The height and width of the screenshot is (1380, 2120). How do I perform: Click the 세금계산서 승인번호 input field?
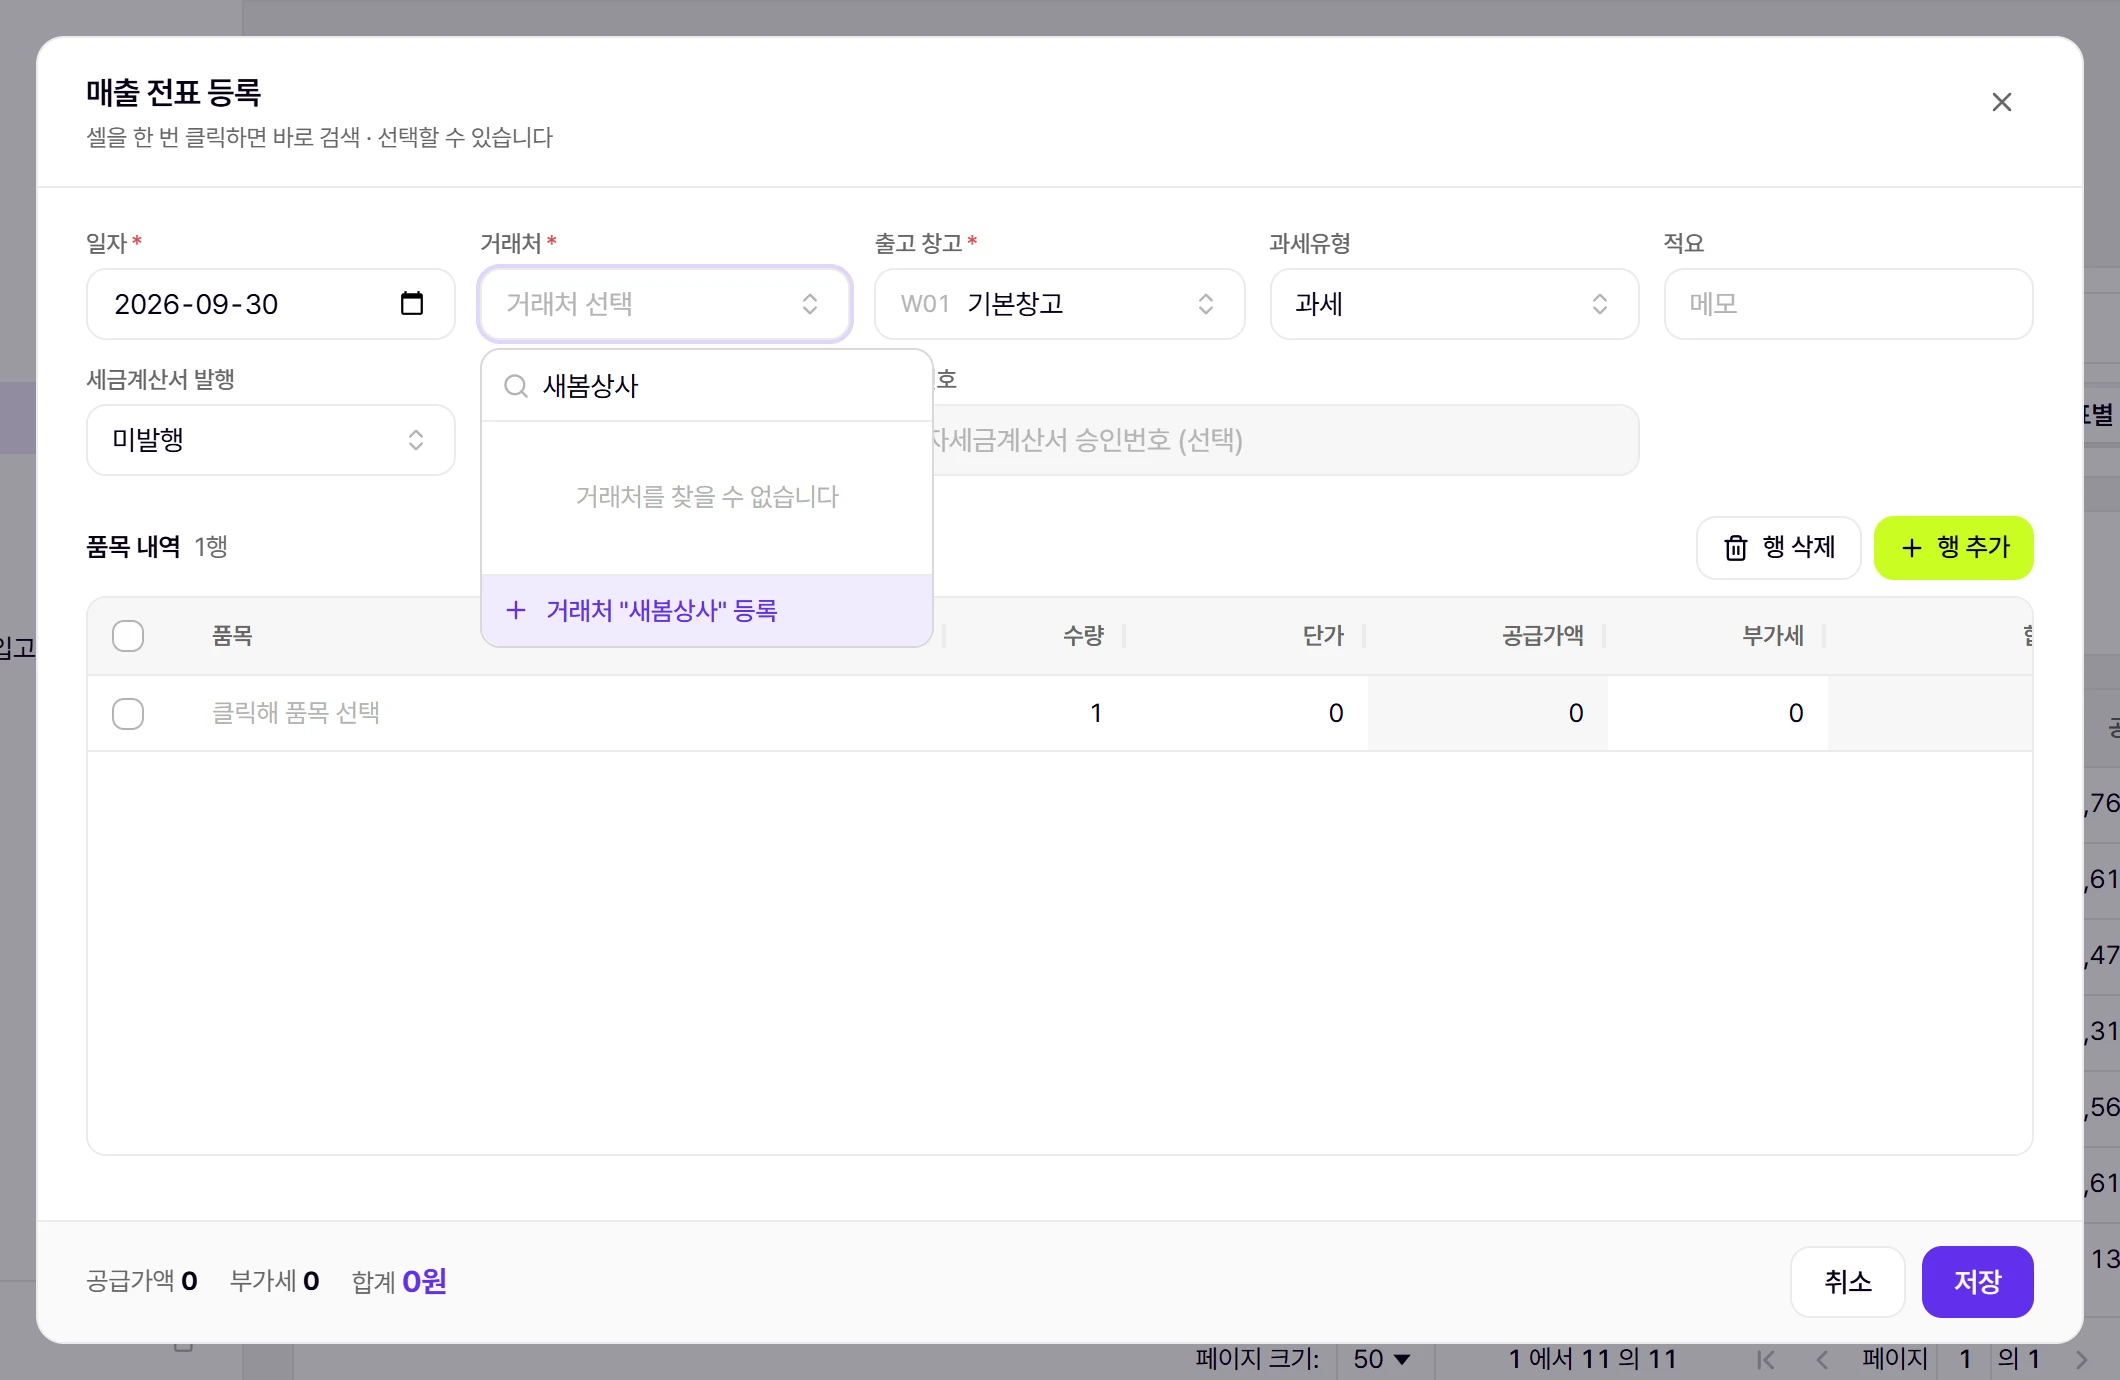1285,440
